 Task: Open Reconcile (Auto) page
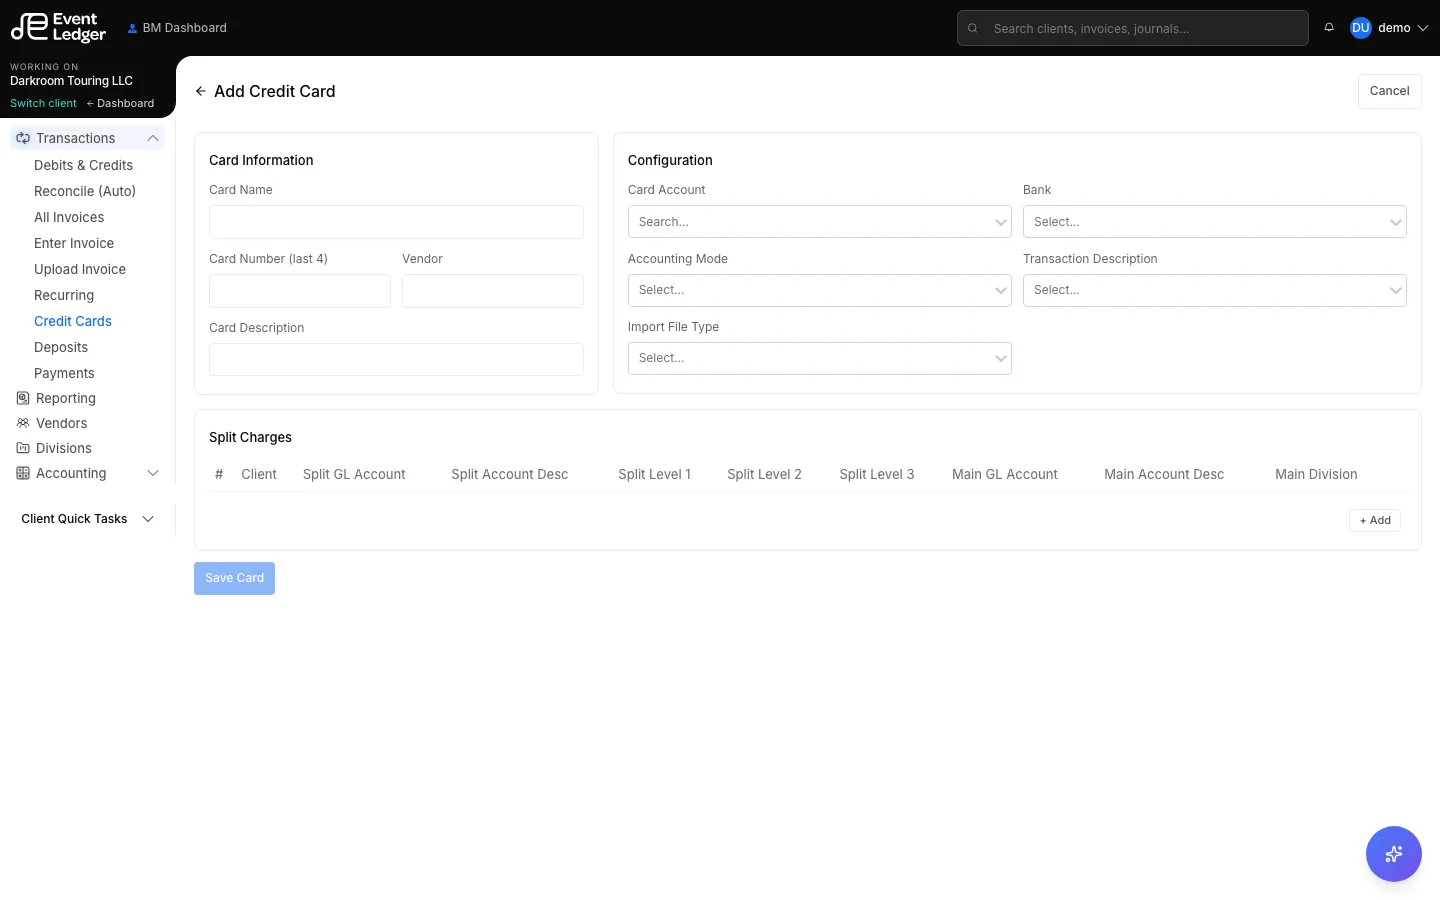click(x=85, y=191)
